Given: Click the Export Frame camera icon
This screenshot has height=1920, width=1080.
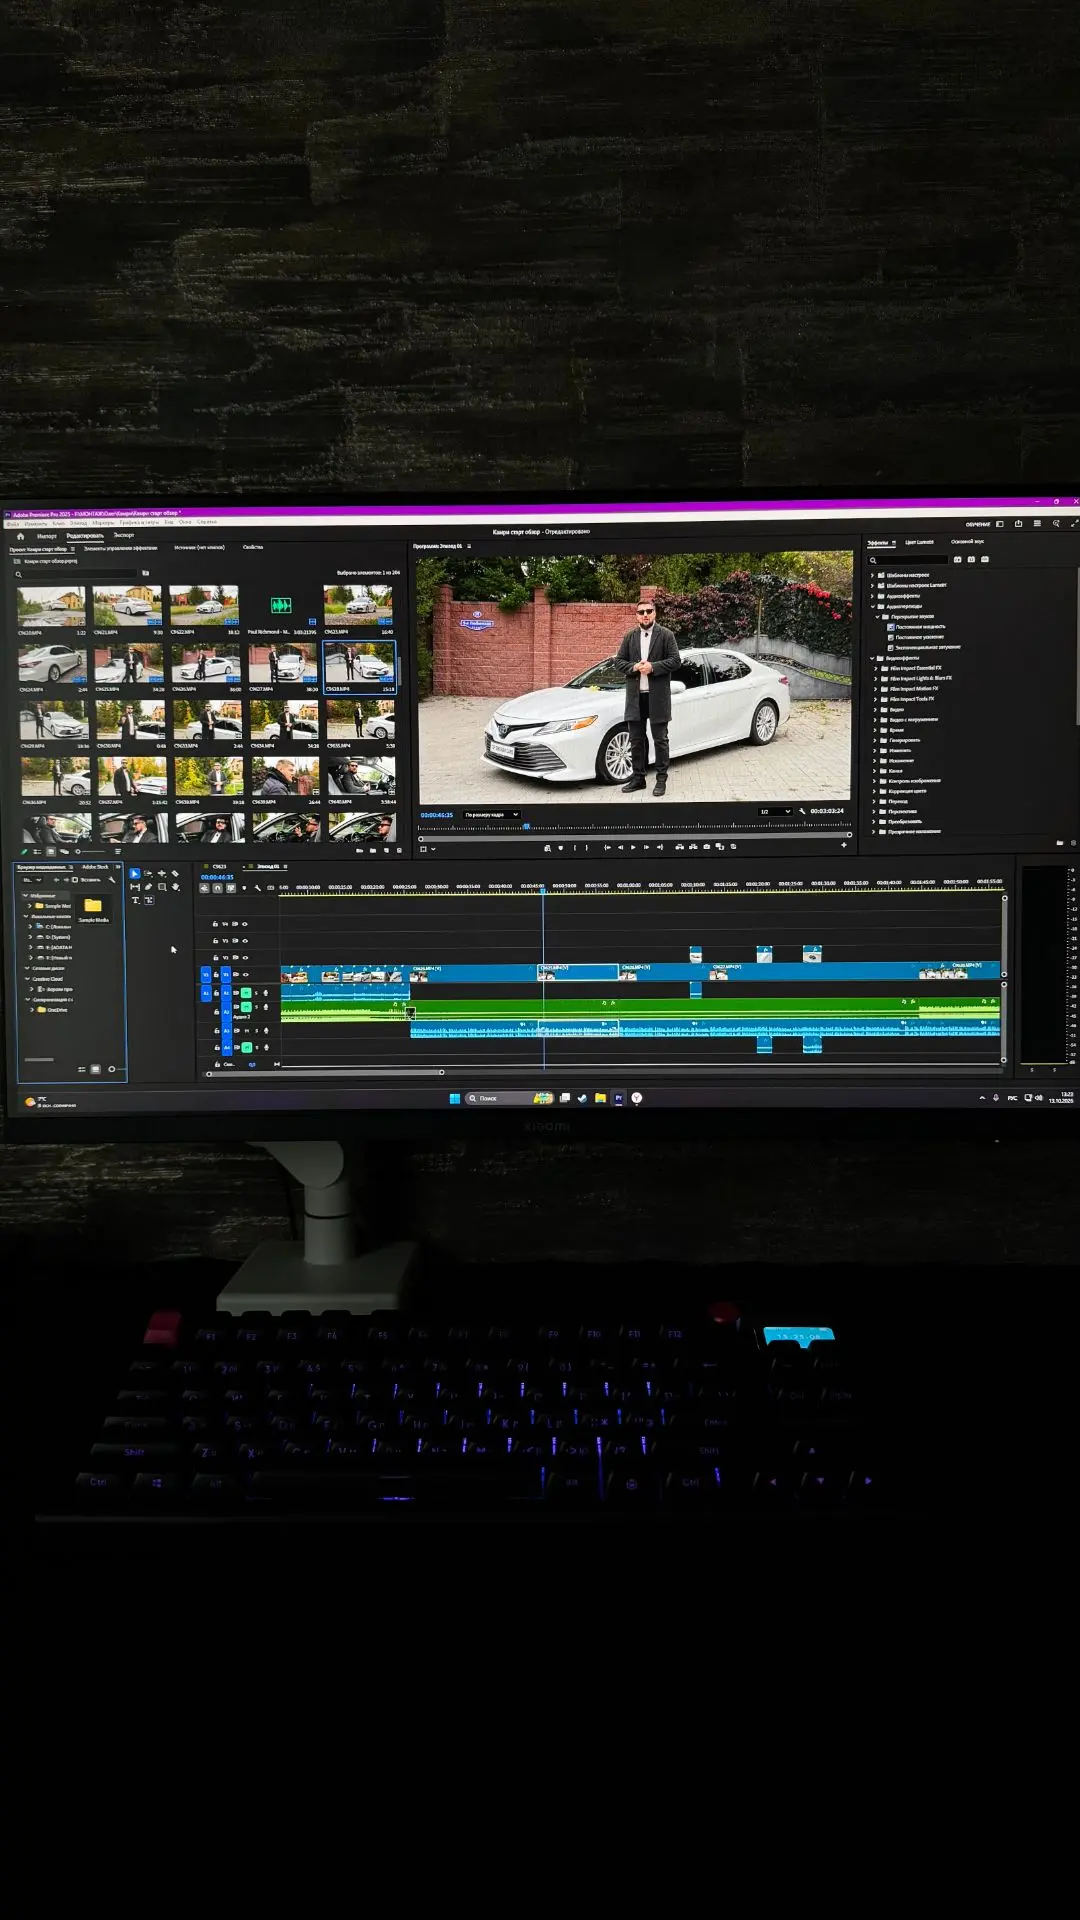Looking at the screenshot, I should point(707,847).
